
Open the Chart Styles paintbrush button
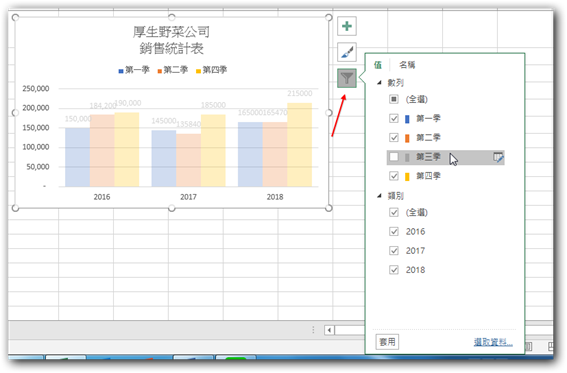coord(347,52)
